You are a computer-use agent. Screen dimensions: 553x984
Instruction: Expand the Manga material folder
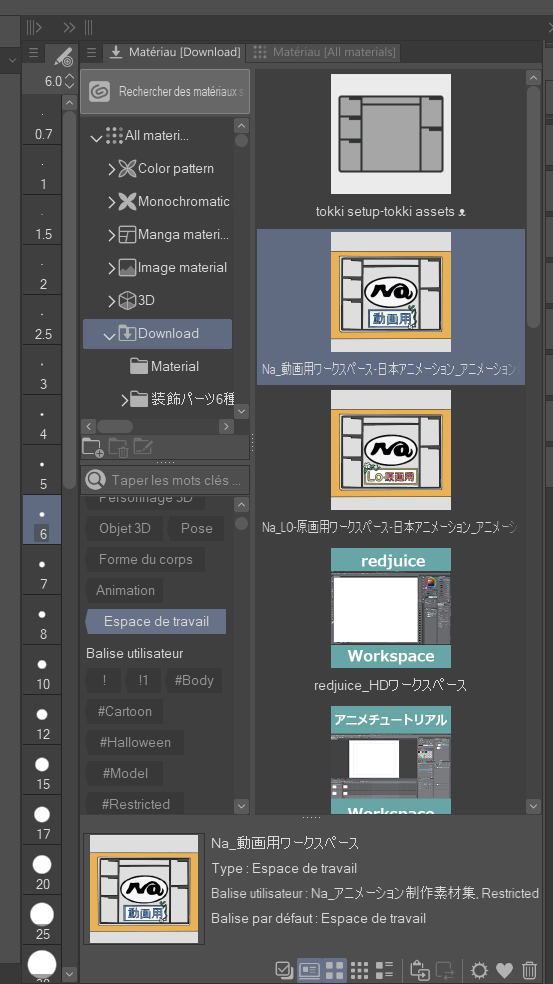111,235
